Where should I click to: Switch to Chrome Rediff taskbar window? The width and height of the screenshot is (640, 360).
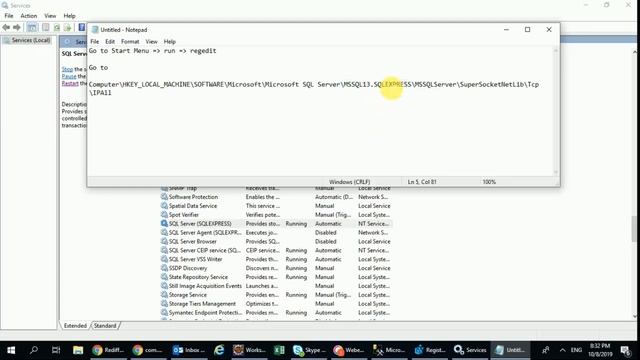click(108, 350)
